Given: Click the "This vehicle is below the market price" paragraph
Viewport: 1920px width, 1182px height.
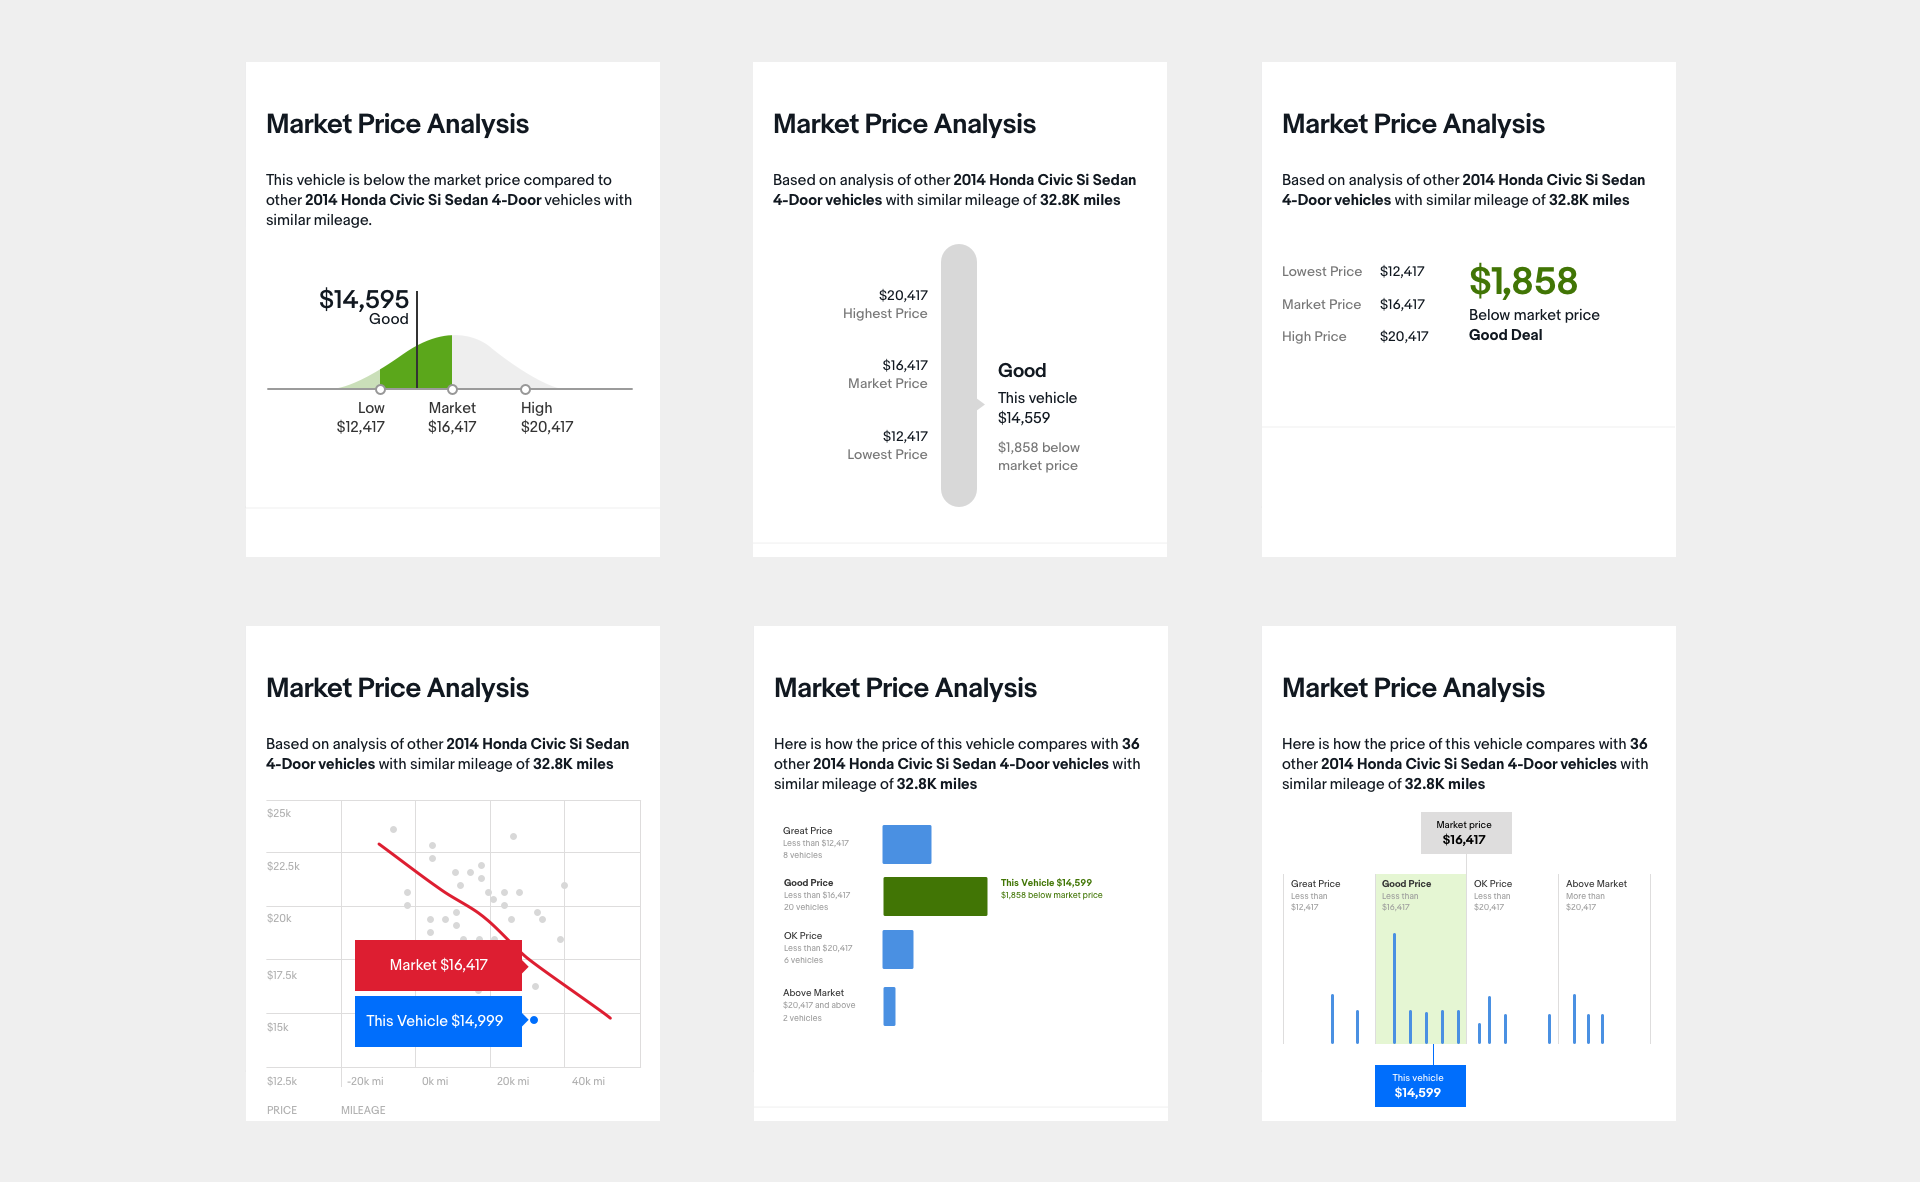Looking at the screenshot, I should pos(449,200).
